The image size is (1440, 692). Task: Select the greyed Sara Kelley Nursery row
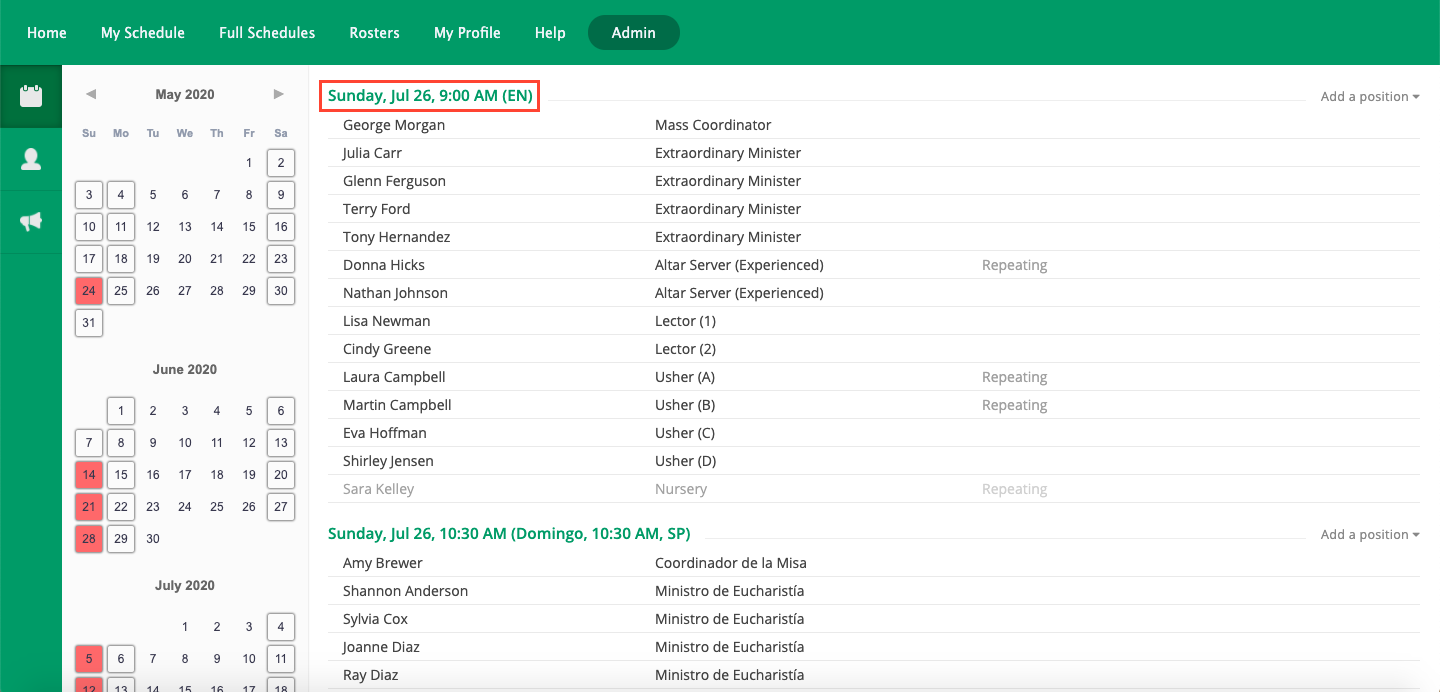click(378, 489)
